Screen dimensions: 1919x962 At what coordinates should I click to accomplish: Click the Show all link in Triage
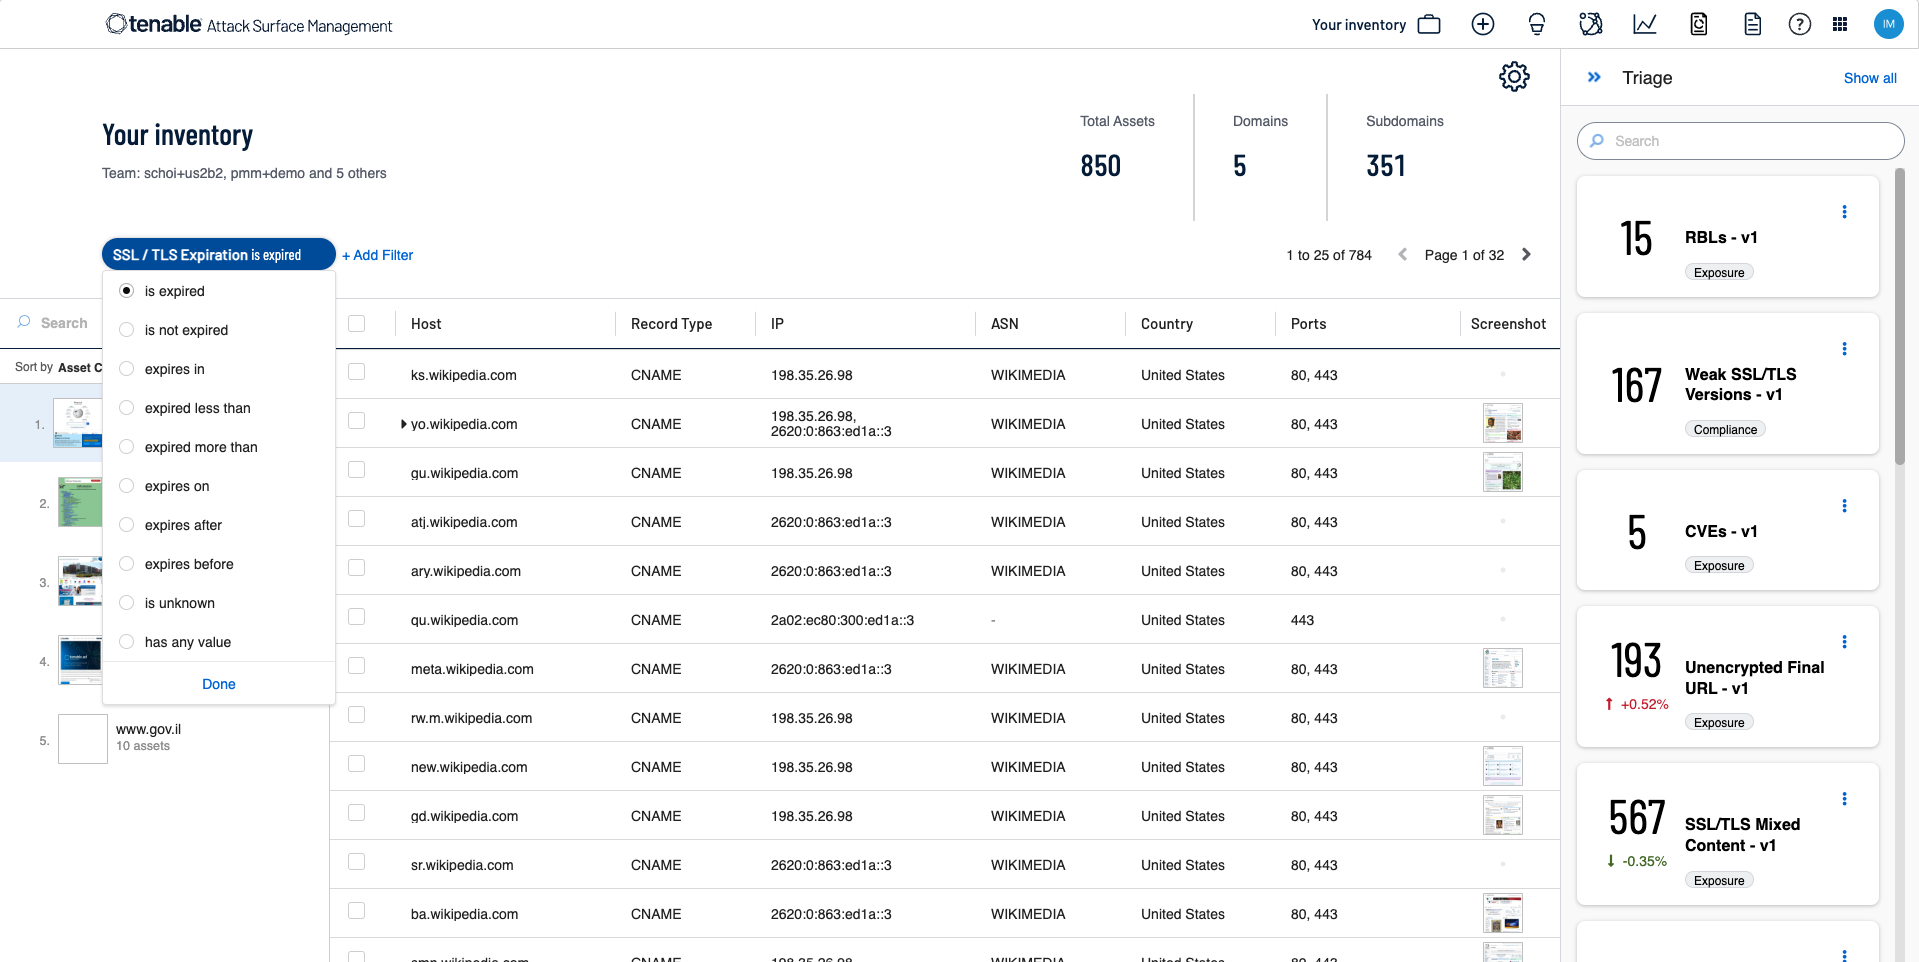click(1869, 78)
